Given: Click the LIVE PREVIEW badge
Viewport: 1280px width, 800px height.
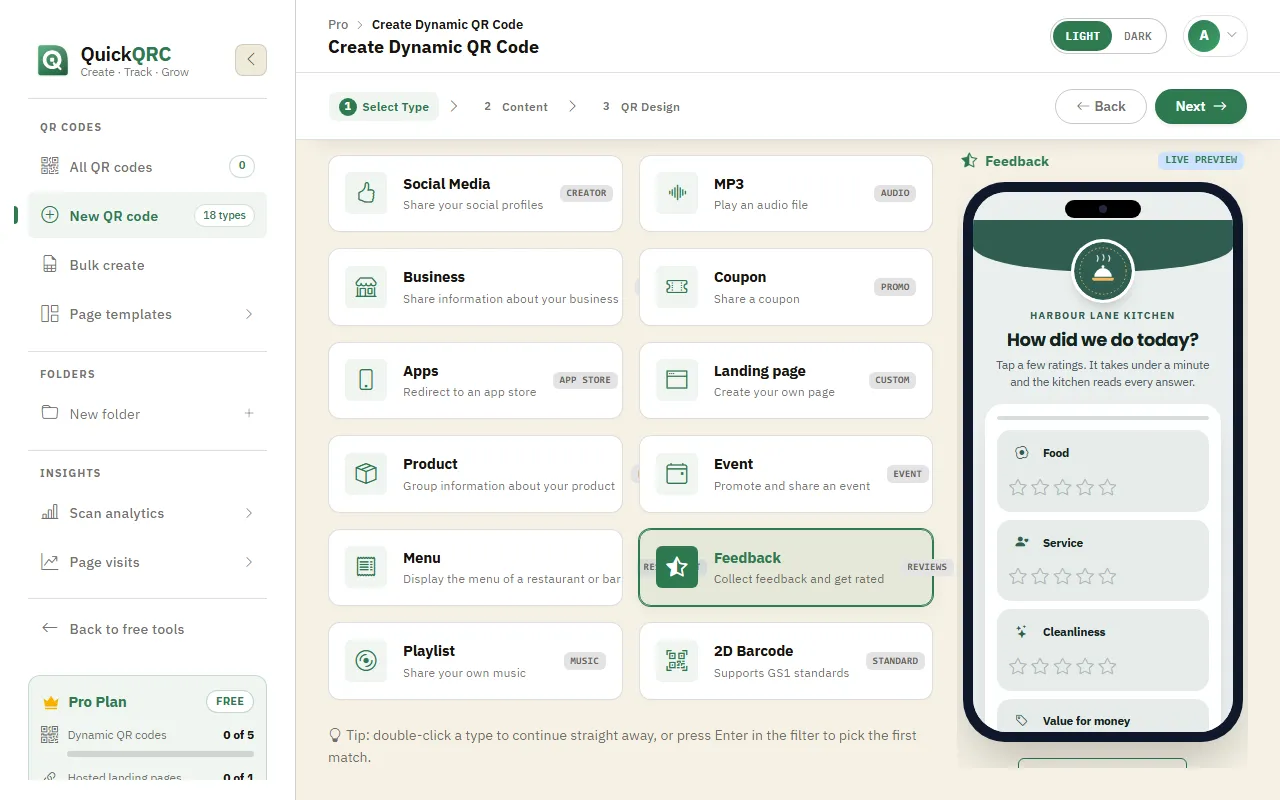Looking at the screenshot, I should [x=1201, y=160].
